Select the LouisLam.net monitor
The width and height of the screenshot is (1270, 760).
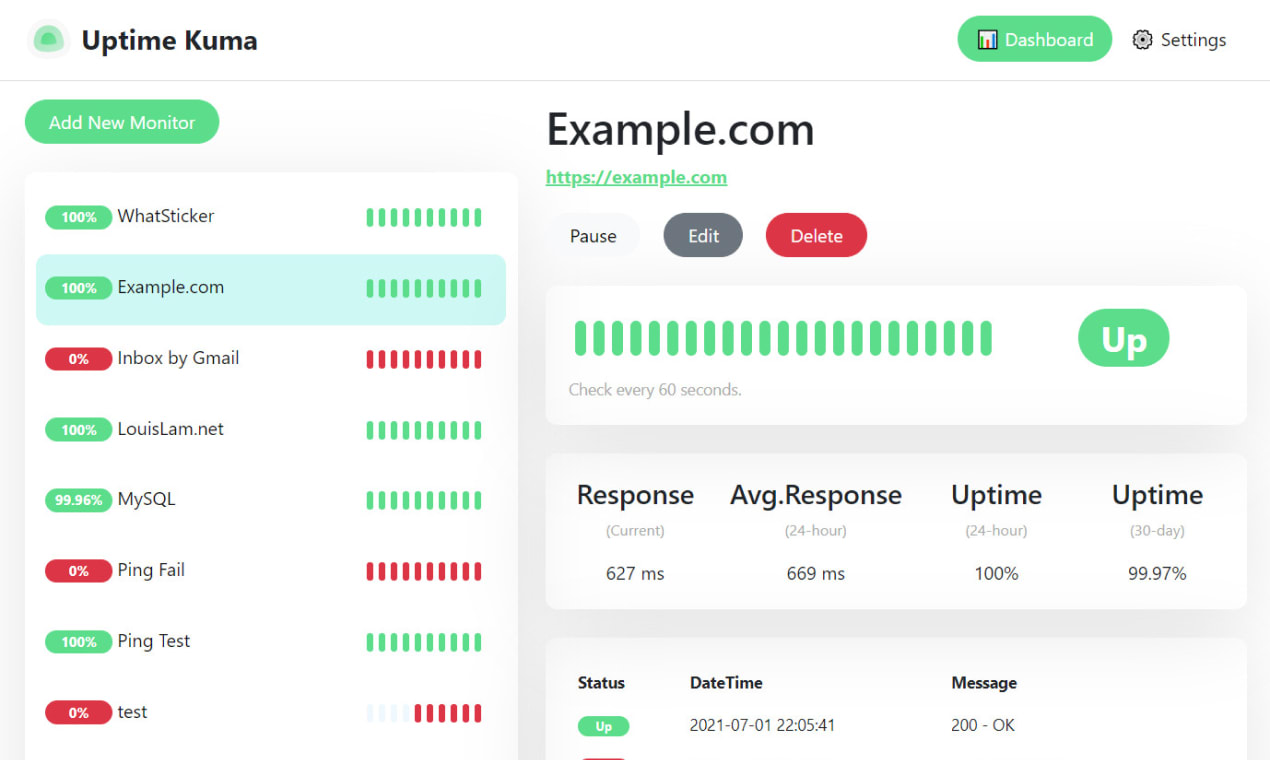pyautogui.click(x=271, y=430)
